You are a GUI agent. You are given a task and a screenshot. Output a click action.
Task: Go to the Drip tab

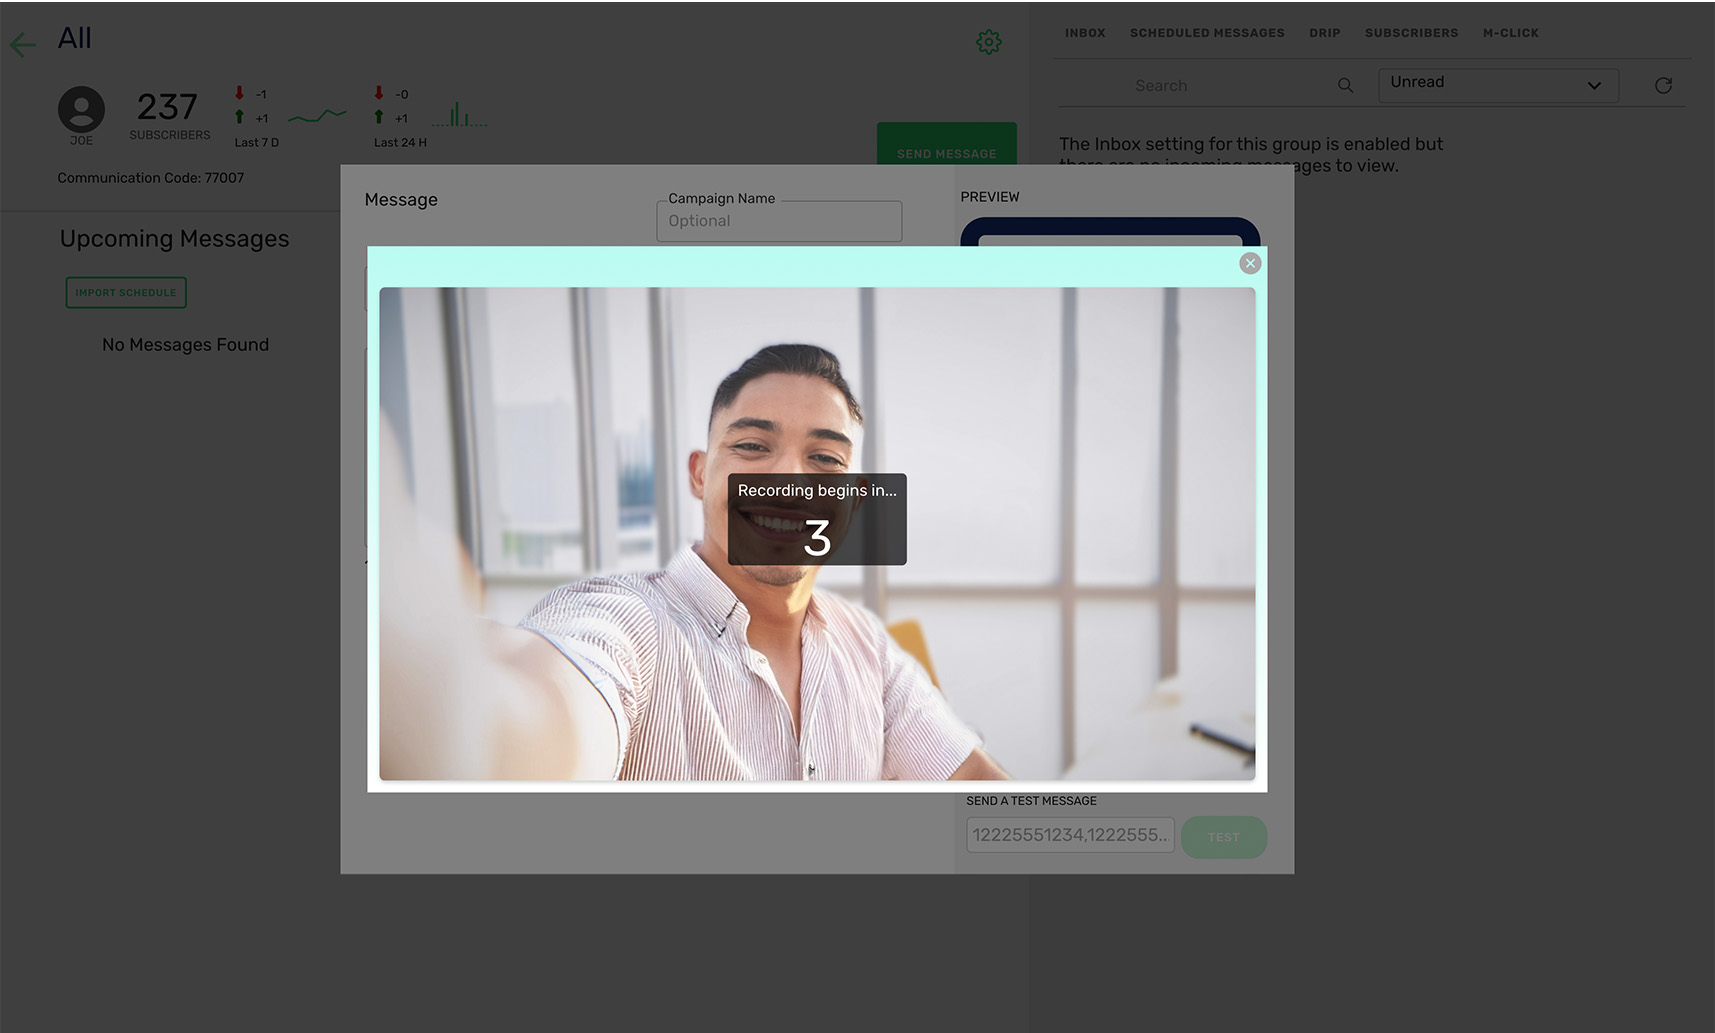point(1324,33)
